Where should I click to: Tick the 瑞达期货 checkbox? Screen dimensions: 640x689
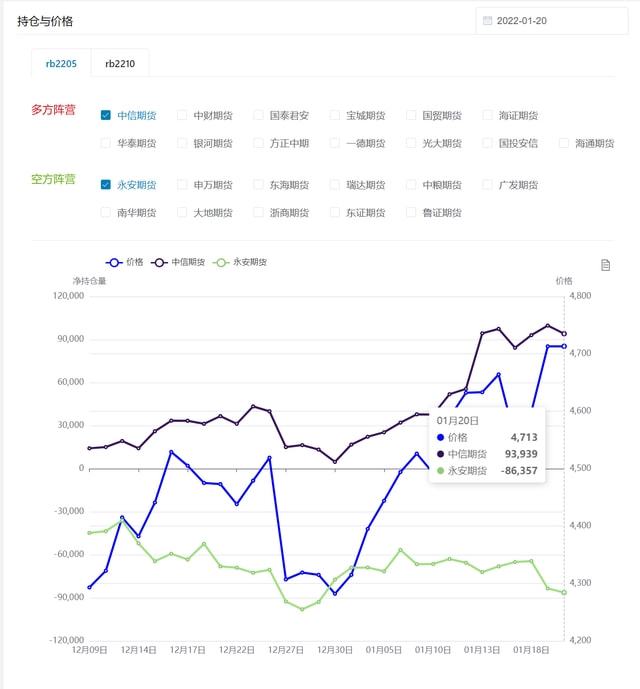(x=335, y=185)
